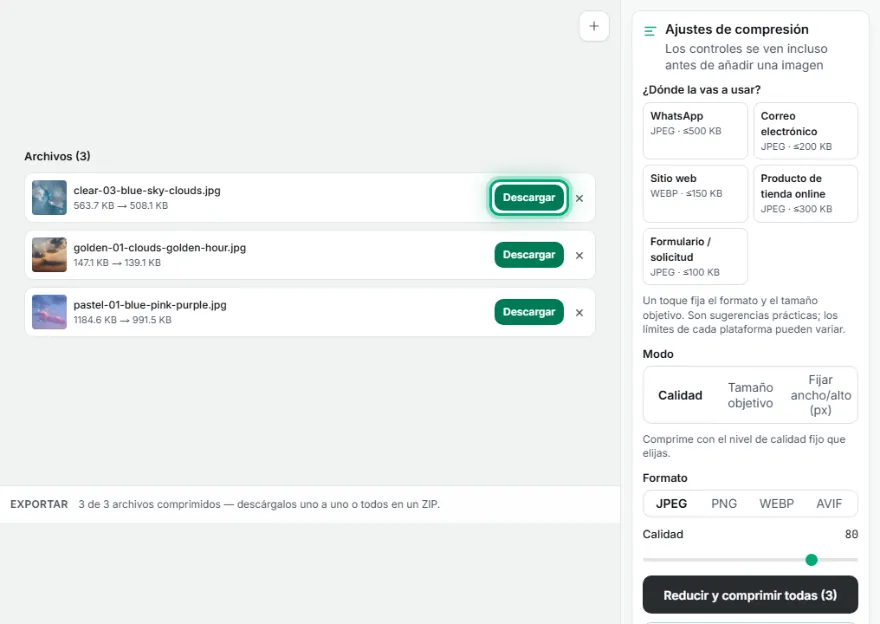The width and height of the screenshot is (880, 624).
Task: Click the Ajustes de compresión heading
Action: [737, 29]
